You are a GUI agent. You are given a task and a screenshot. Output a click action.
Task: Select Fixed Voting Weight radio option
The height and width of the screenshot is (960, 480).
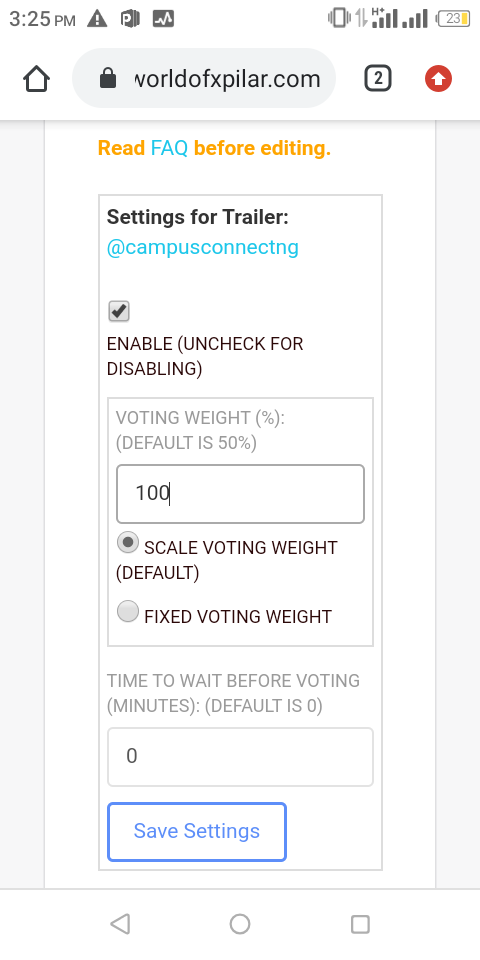pos(128,611)
